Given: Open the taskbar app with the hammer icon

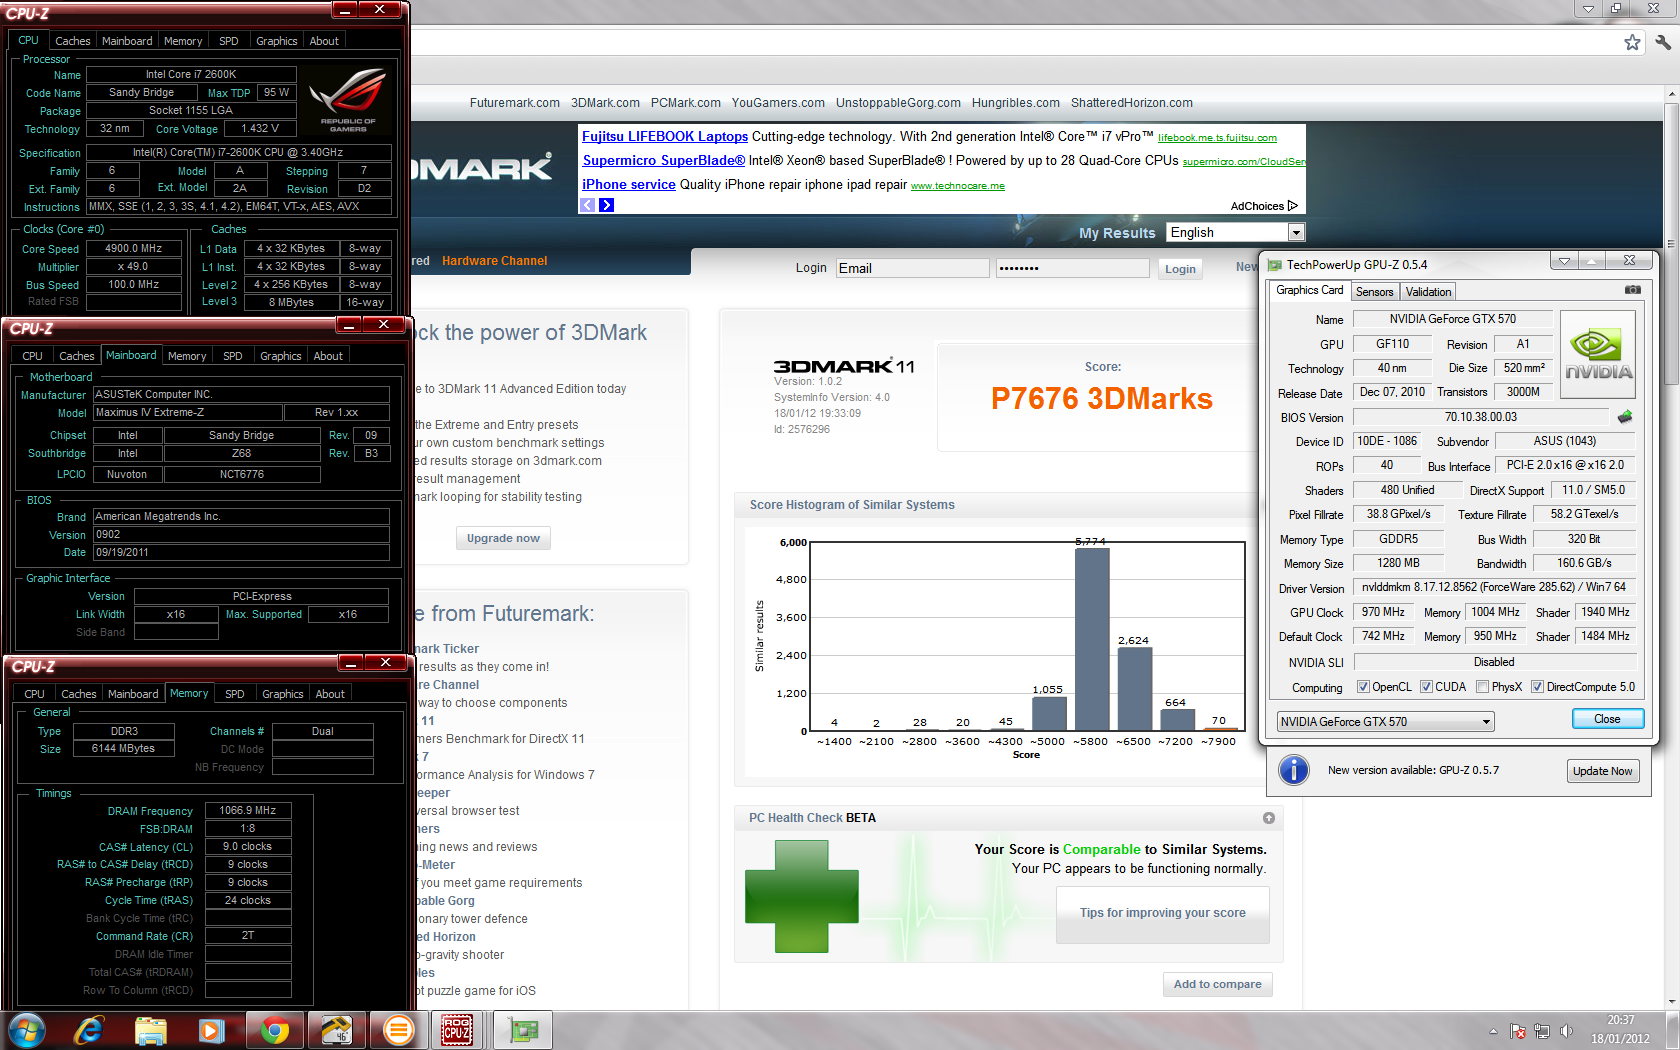Looking at the screenshot, I should [x=336, y=1030].
